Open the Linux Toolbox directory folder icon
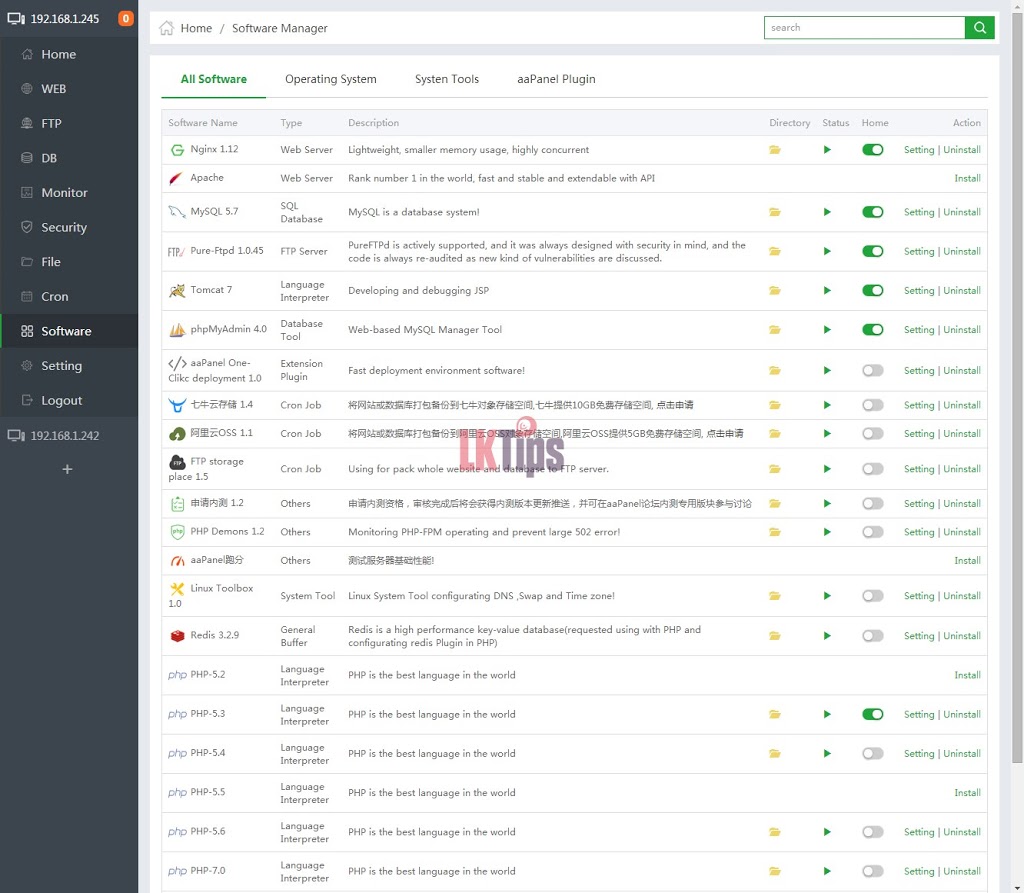This screenshot has width=1024, height=893. click(x=775, y=596)
